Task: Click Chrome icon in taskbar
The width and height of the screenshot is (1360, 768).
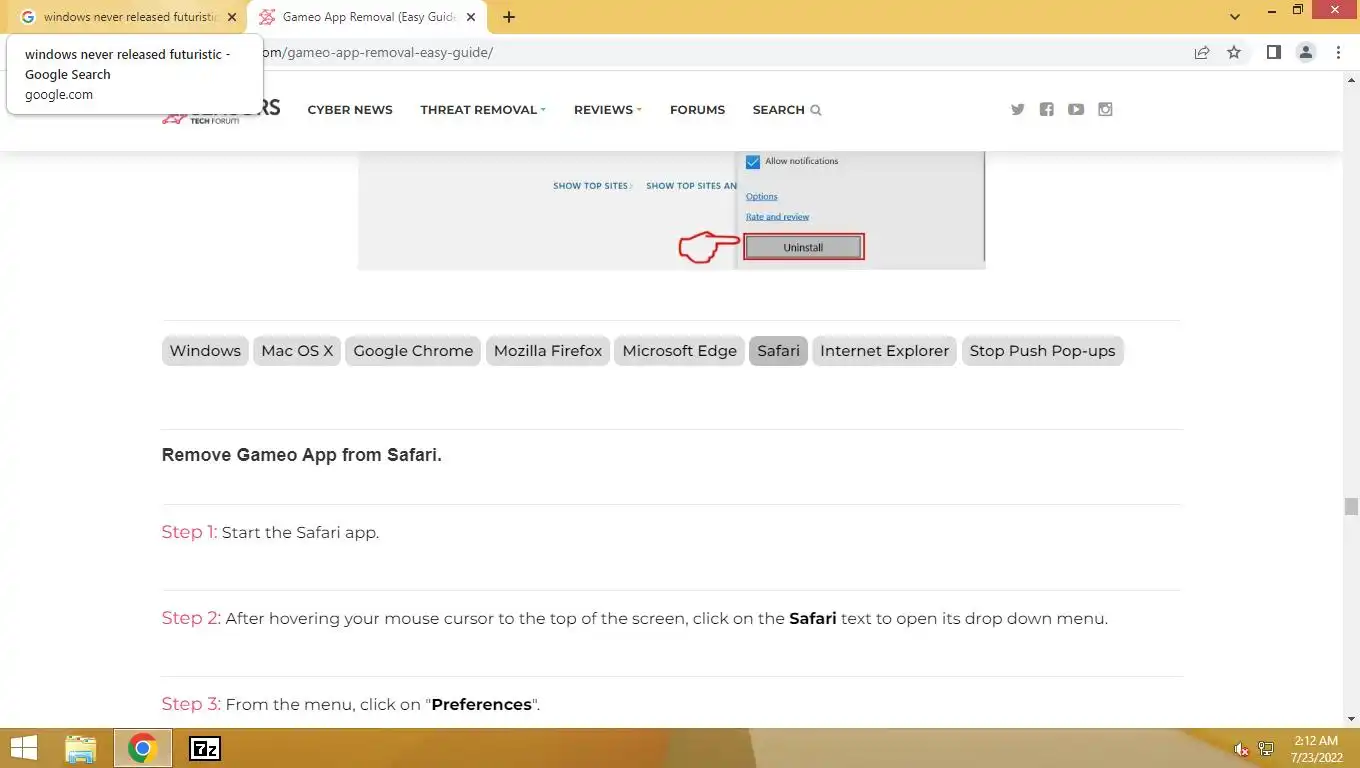Action: [x=143, y=748]
